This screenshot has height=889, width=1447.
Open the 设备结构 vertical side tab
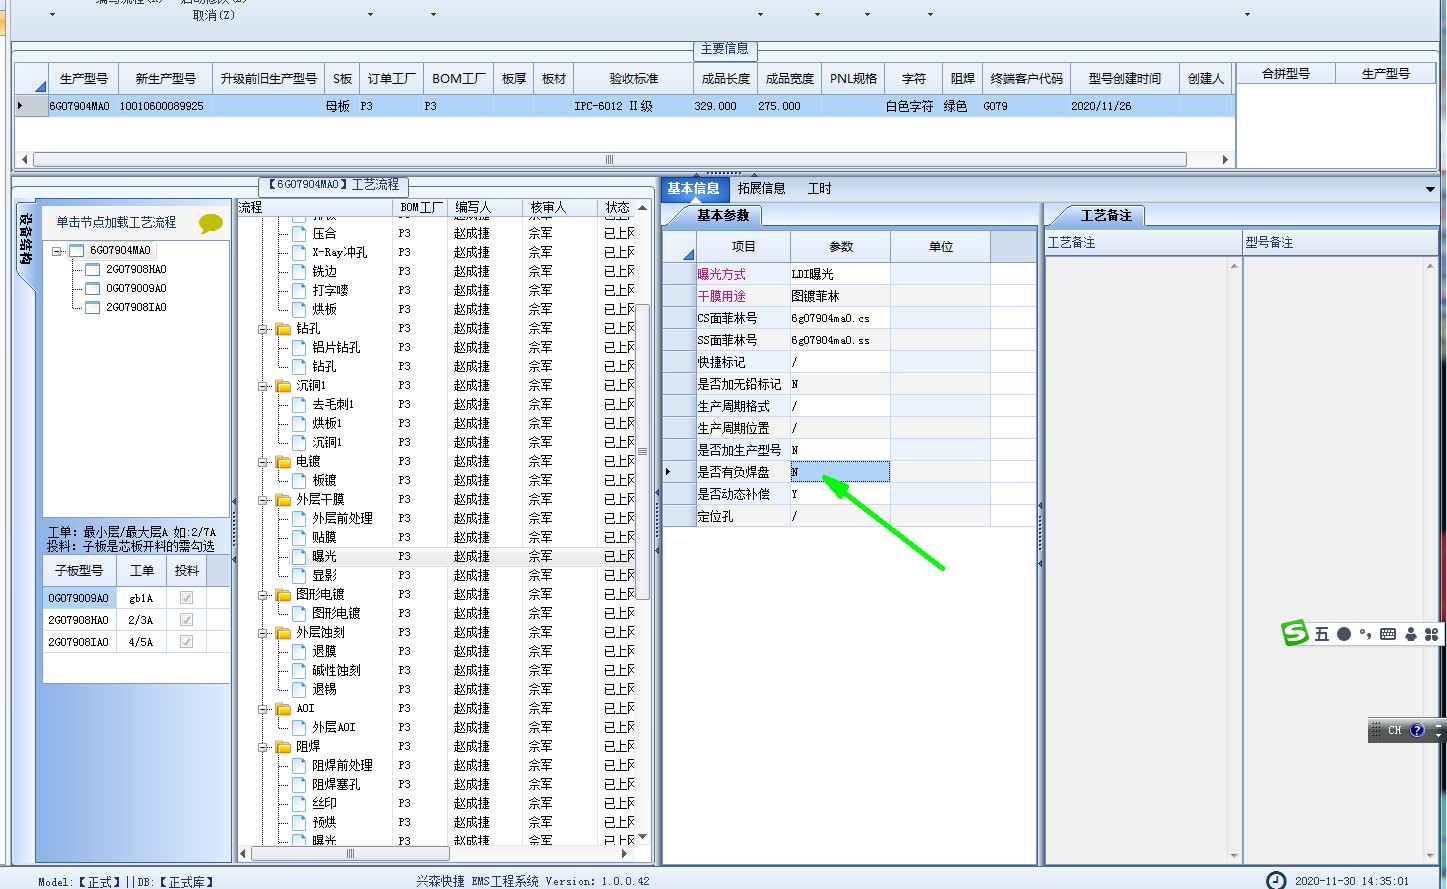(x=25, y=239)
